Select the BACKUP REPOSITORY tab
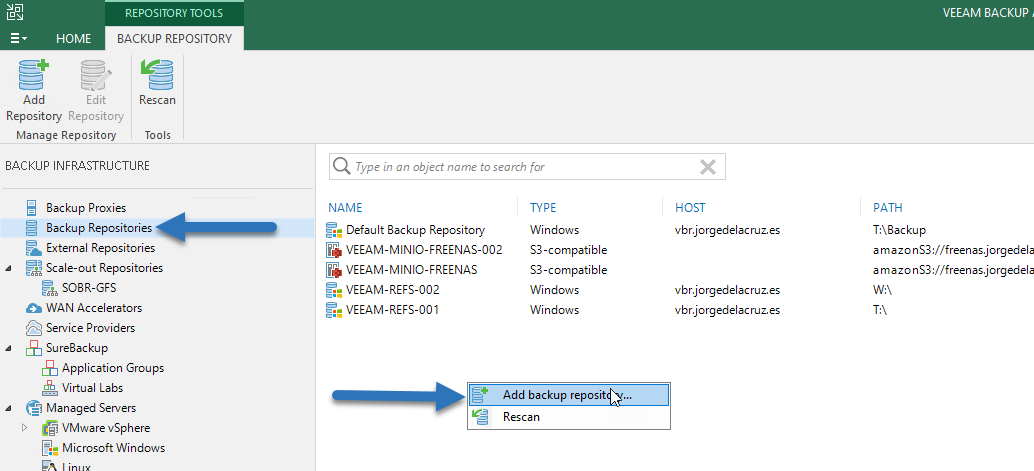Image resolution: width=1034 pixels, height=471 pixels. click(174, 38)
